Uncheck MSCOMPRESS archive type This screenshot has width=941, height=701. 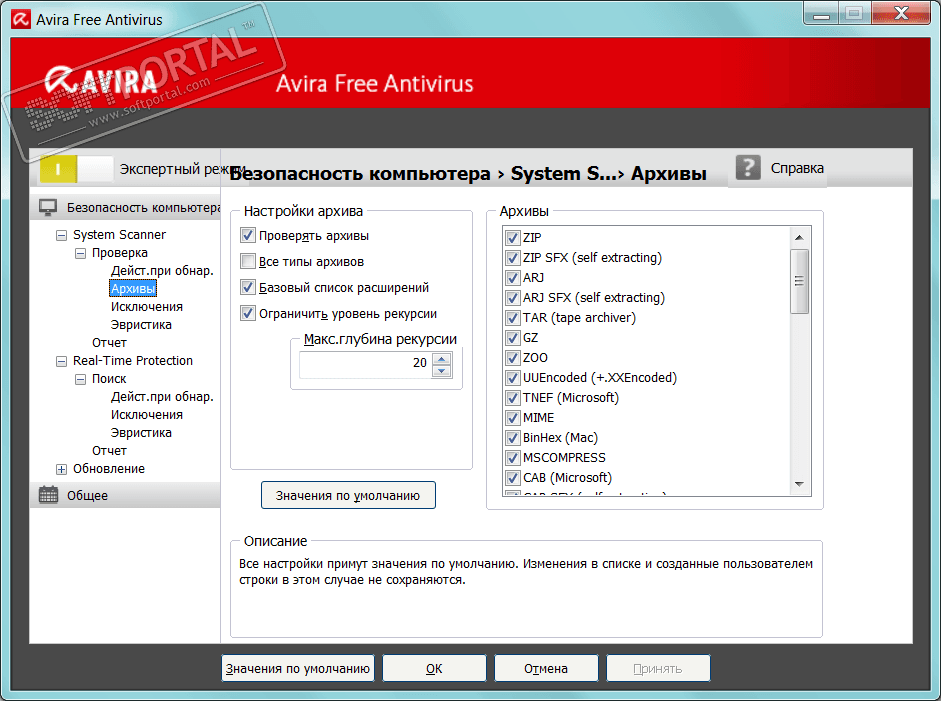pos(513,458)
